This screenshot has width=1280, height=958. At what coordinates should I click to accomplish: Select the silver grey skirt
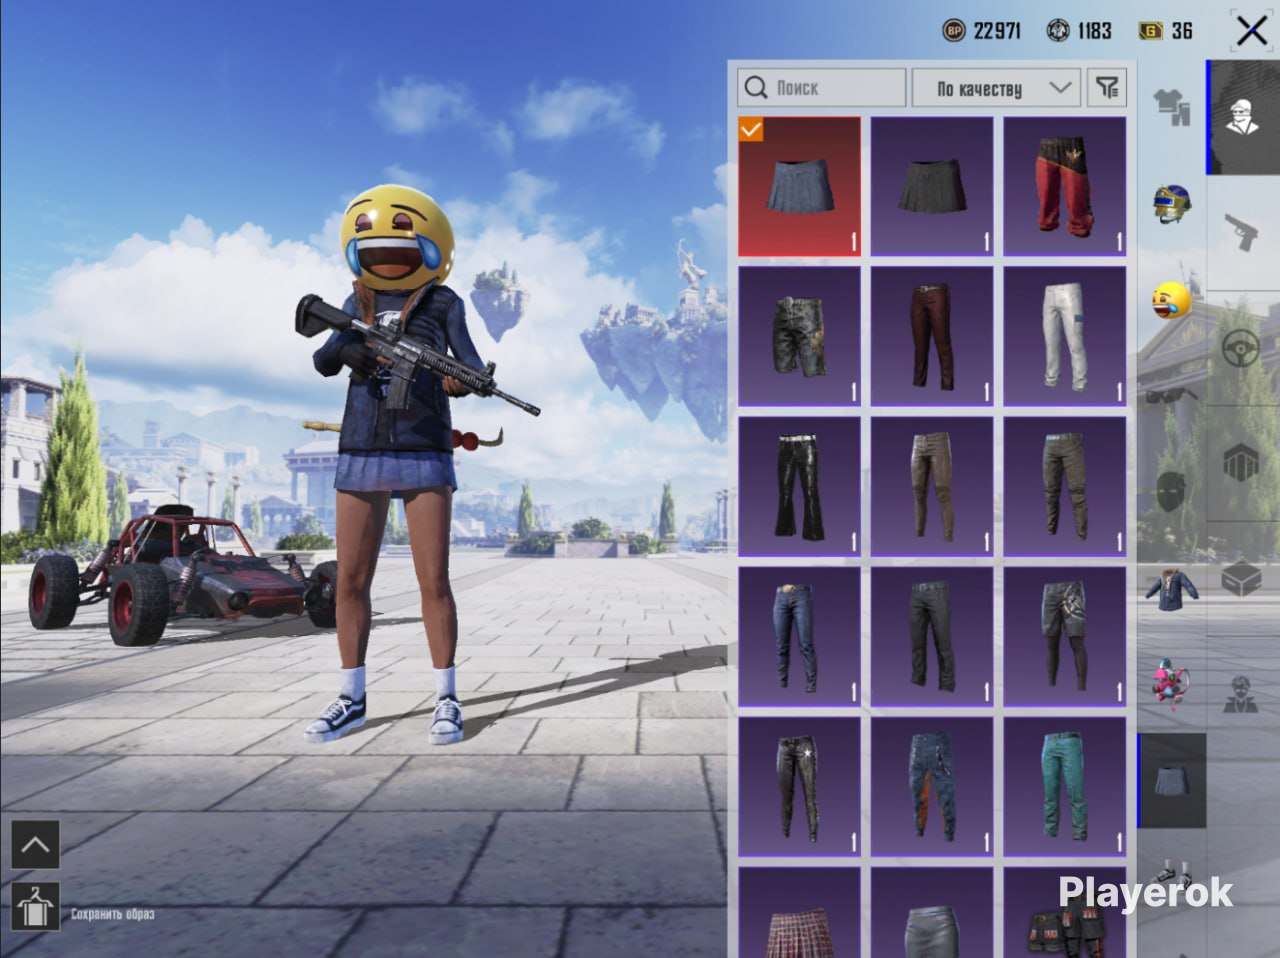tap(932, 912)
